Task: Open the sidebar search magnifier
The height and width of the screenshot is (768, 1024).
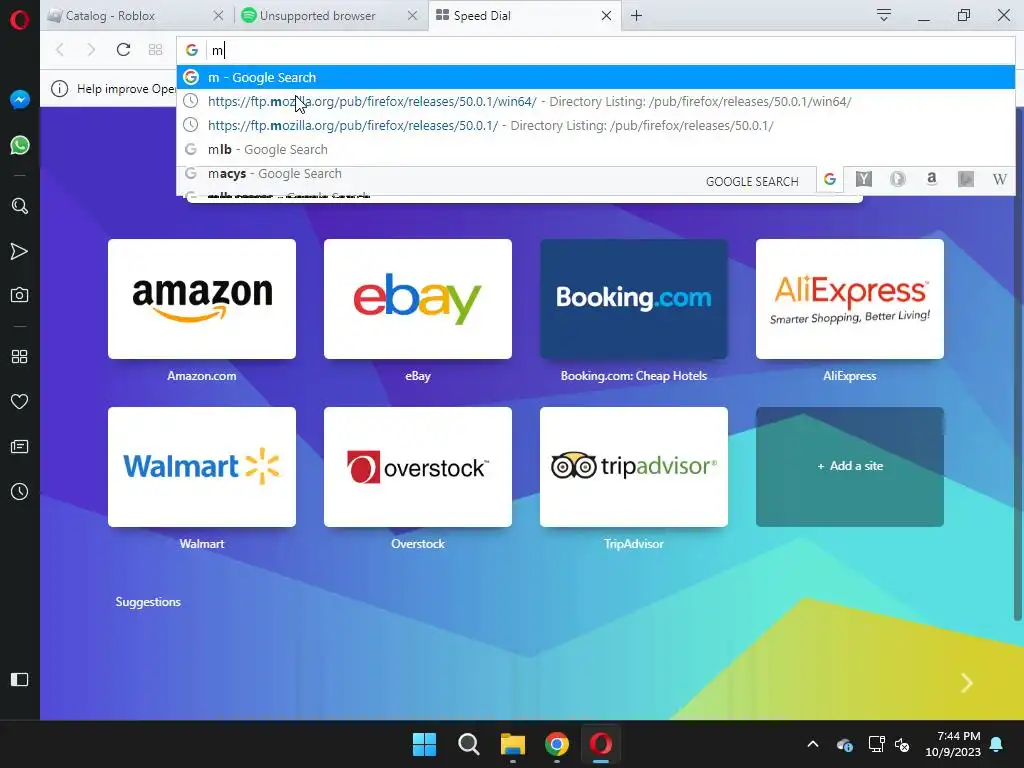Action: point(20,206)
